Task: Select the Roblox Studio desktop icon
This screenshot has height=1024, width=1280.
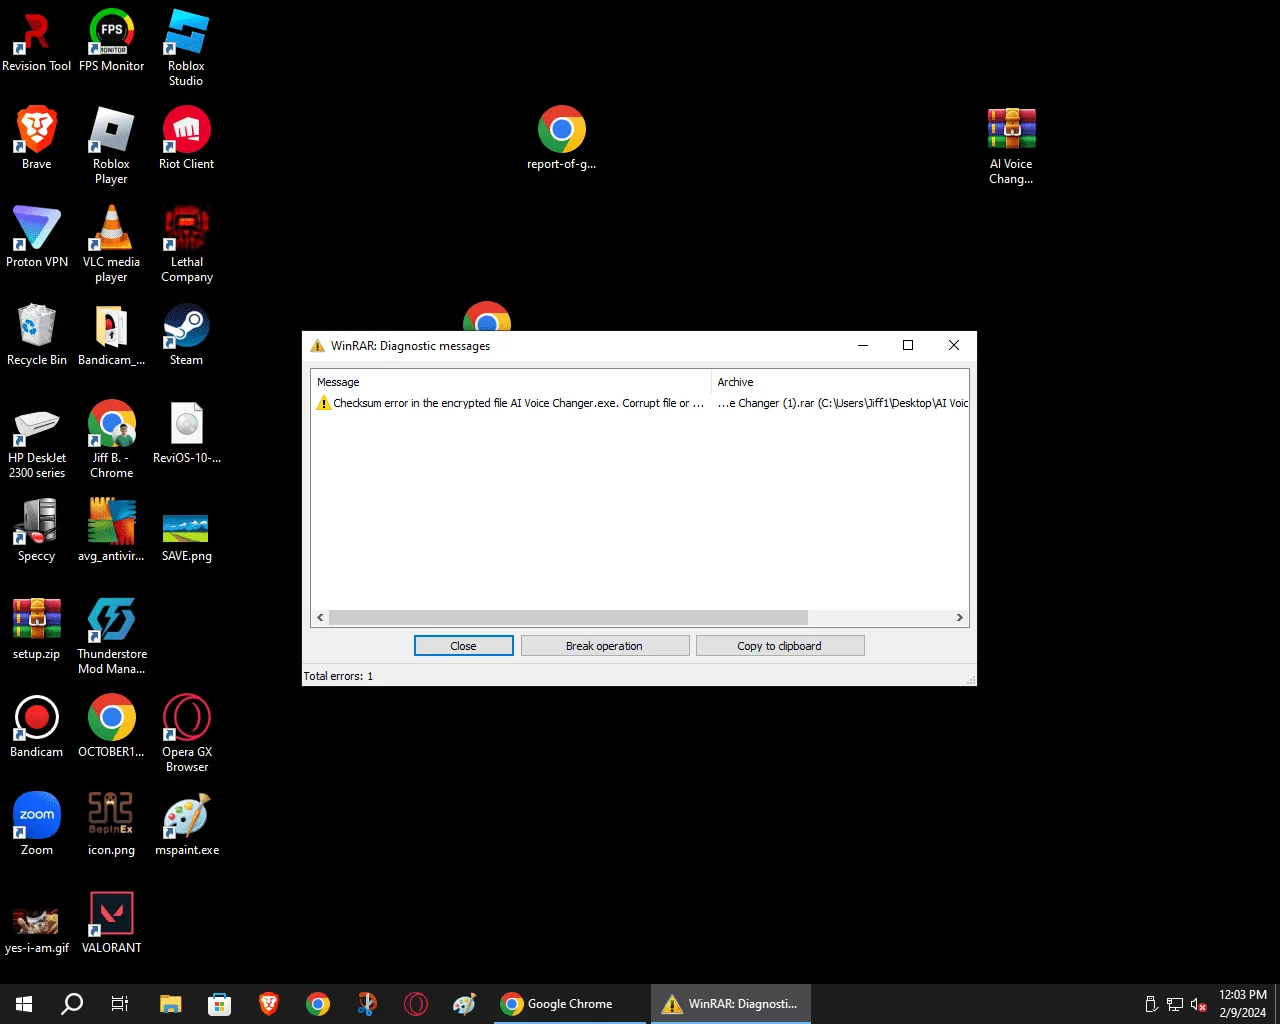Action: tap(186, 47)
